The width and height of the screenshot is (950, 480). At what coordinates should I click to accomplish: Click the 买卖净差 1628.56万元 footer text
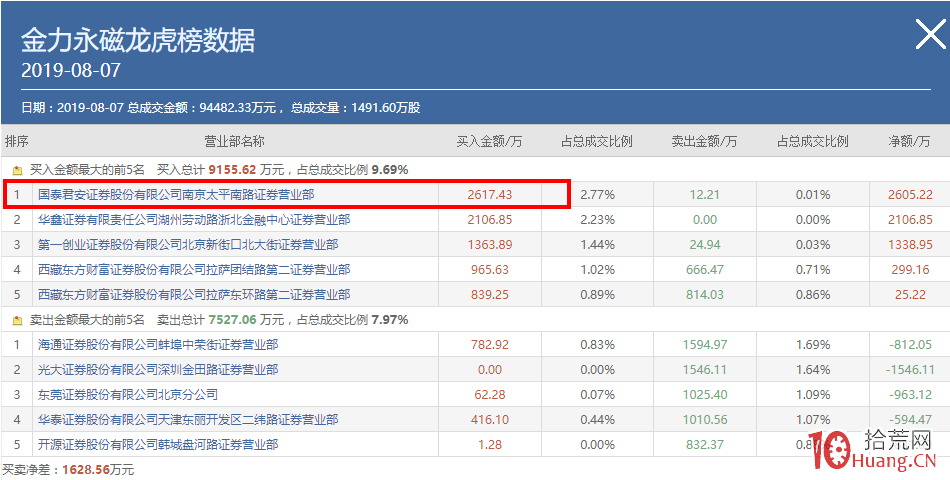point(68,470)
